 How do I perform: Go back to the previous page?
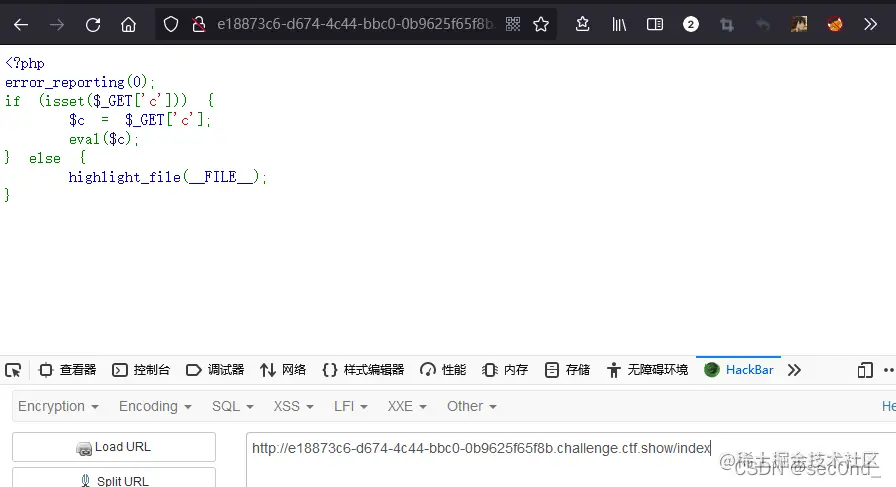pos(21,25)
